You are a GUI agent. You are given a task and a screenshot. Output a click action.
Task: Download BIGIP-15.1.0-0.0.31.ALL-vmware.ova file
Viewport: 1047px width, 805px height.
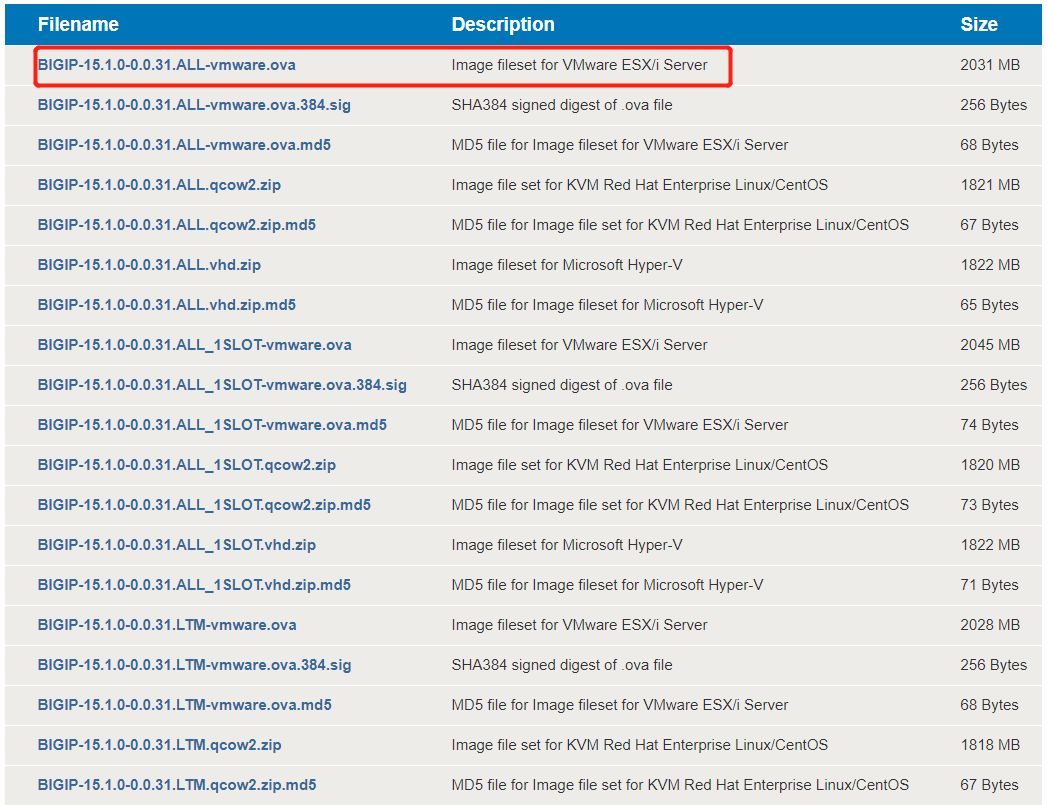[x=166, y=65]
